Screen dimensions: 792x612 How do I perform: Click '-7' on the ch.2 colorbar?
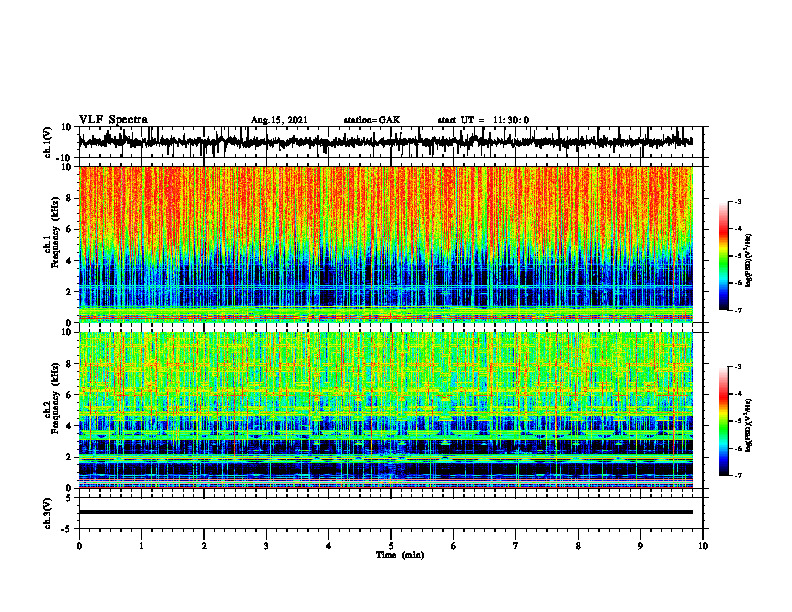click(x=738, y=476)
